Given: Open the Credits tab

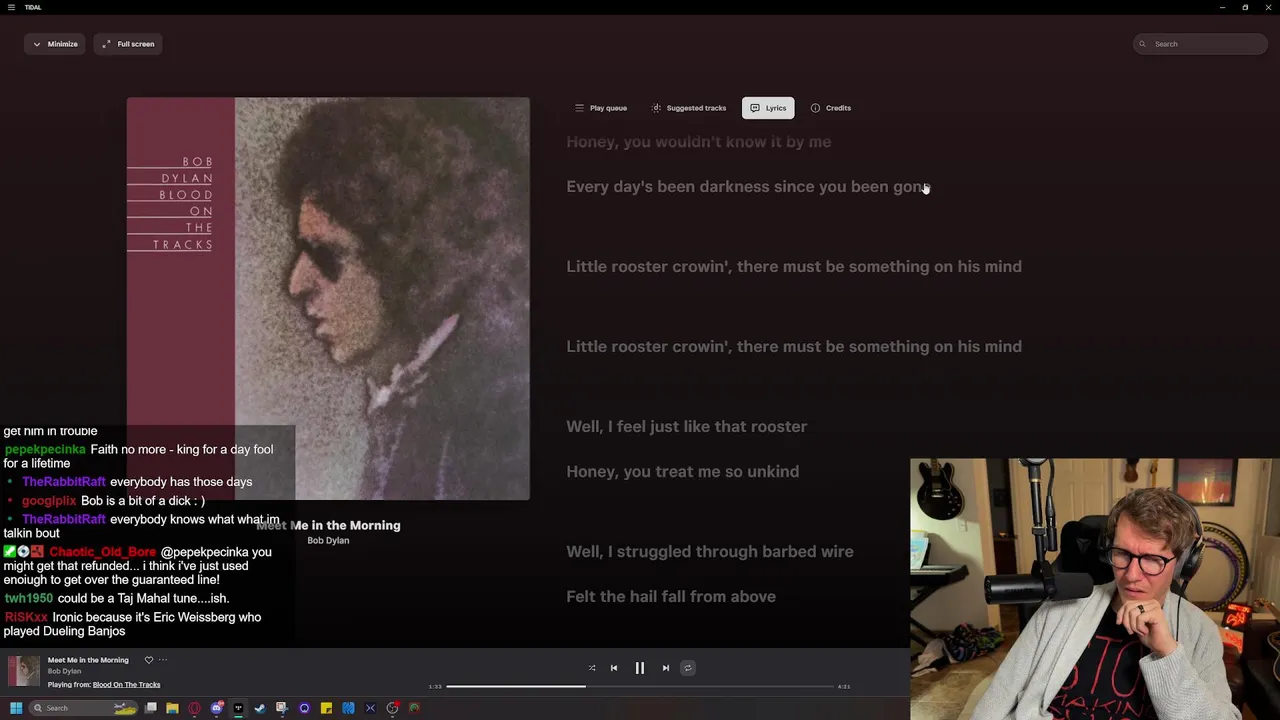Looking at the screenshot, I should (831, 108).
